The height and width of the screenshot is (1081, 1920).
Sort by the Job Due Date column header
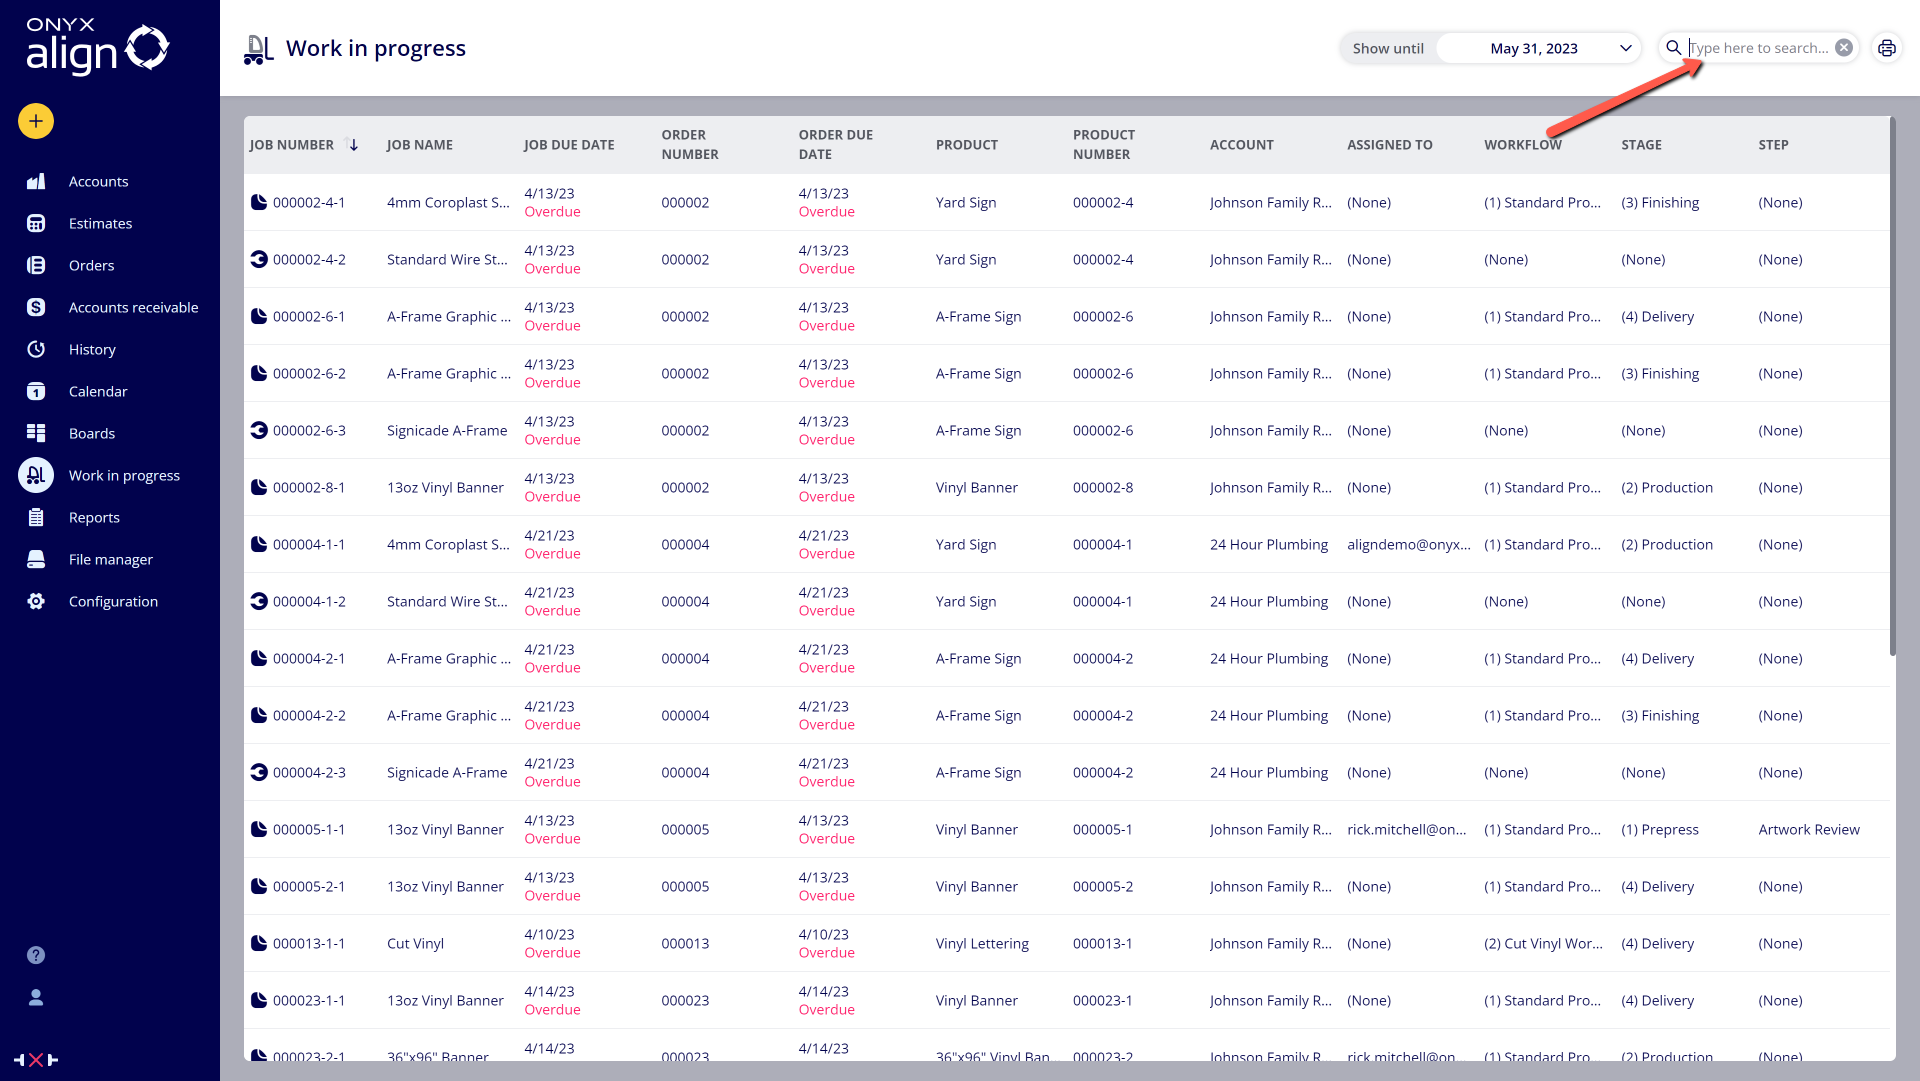569,145
